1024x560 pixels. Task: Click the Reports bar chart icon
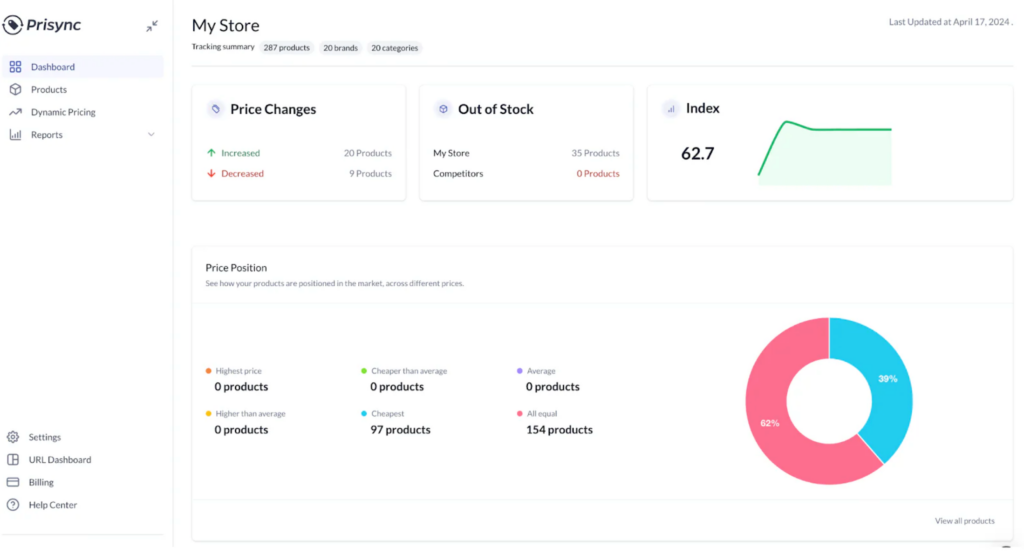[x=15, y=134]
